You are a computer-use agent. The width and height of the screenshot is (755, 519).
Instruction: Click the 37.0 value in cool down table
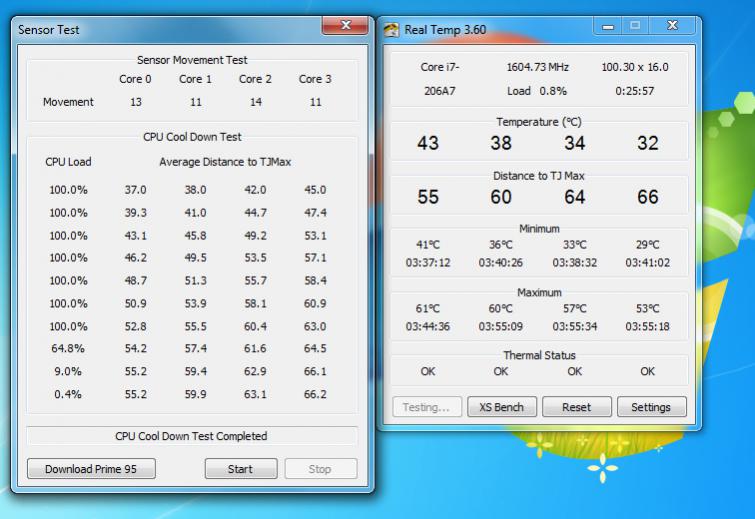point(135,190)
